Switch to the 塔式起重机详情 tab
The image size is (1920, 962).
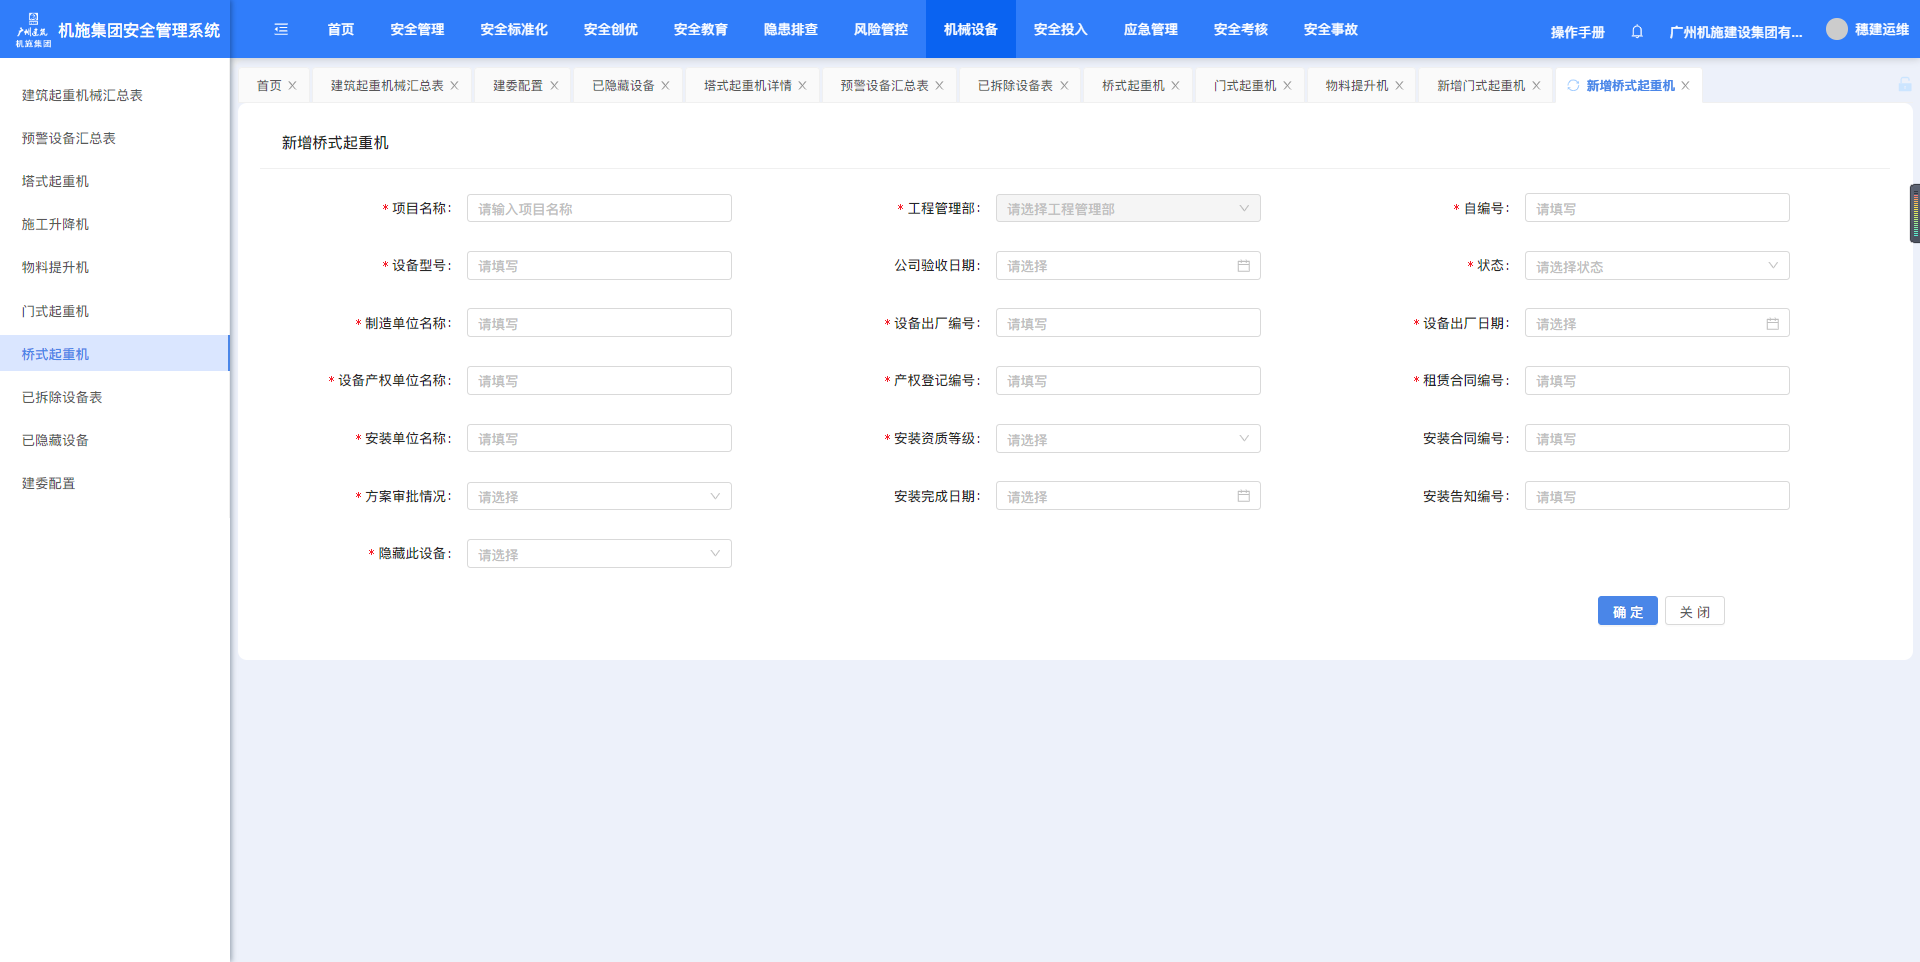[x=747, y=86]
